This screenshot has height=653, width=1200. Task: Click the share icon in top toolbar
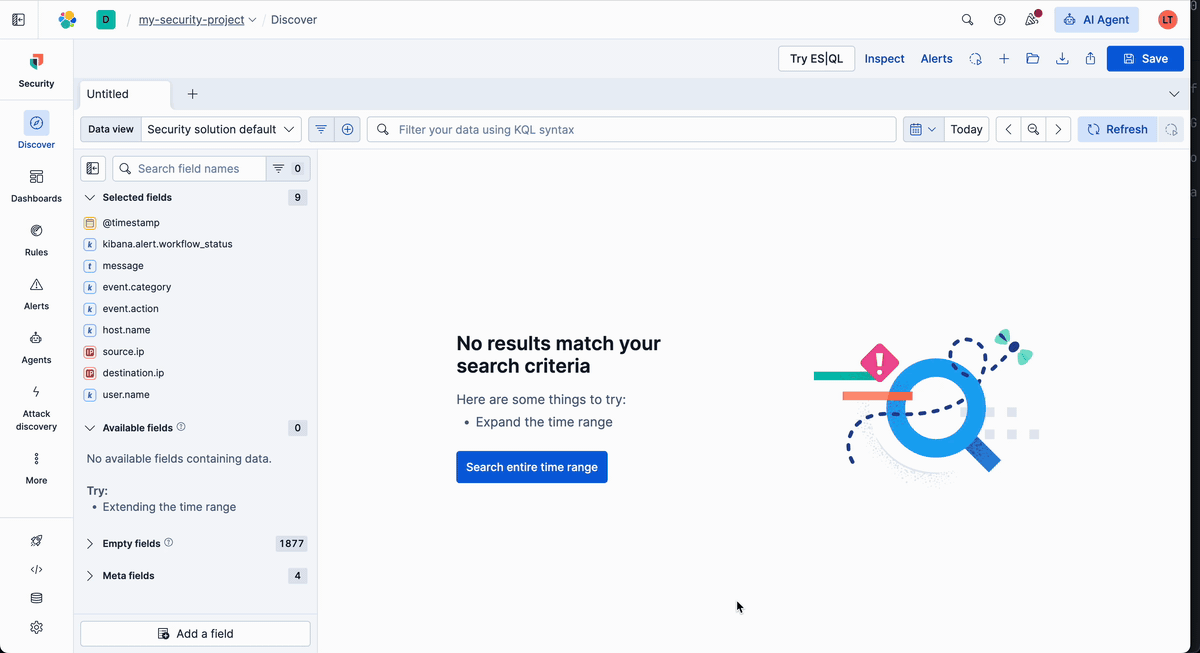pos(1090,59)
